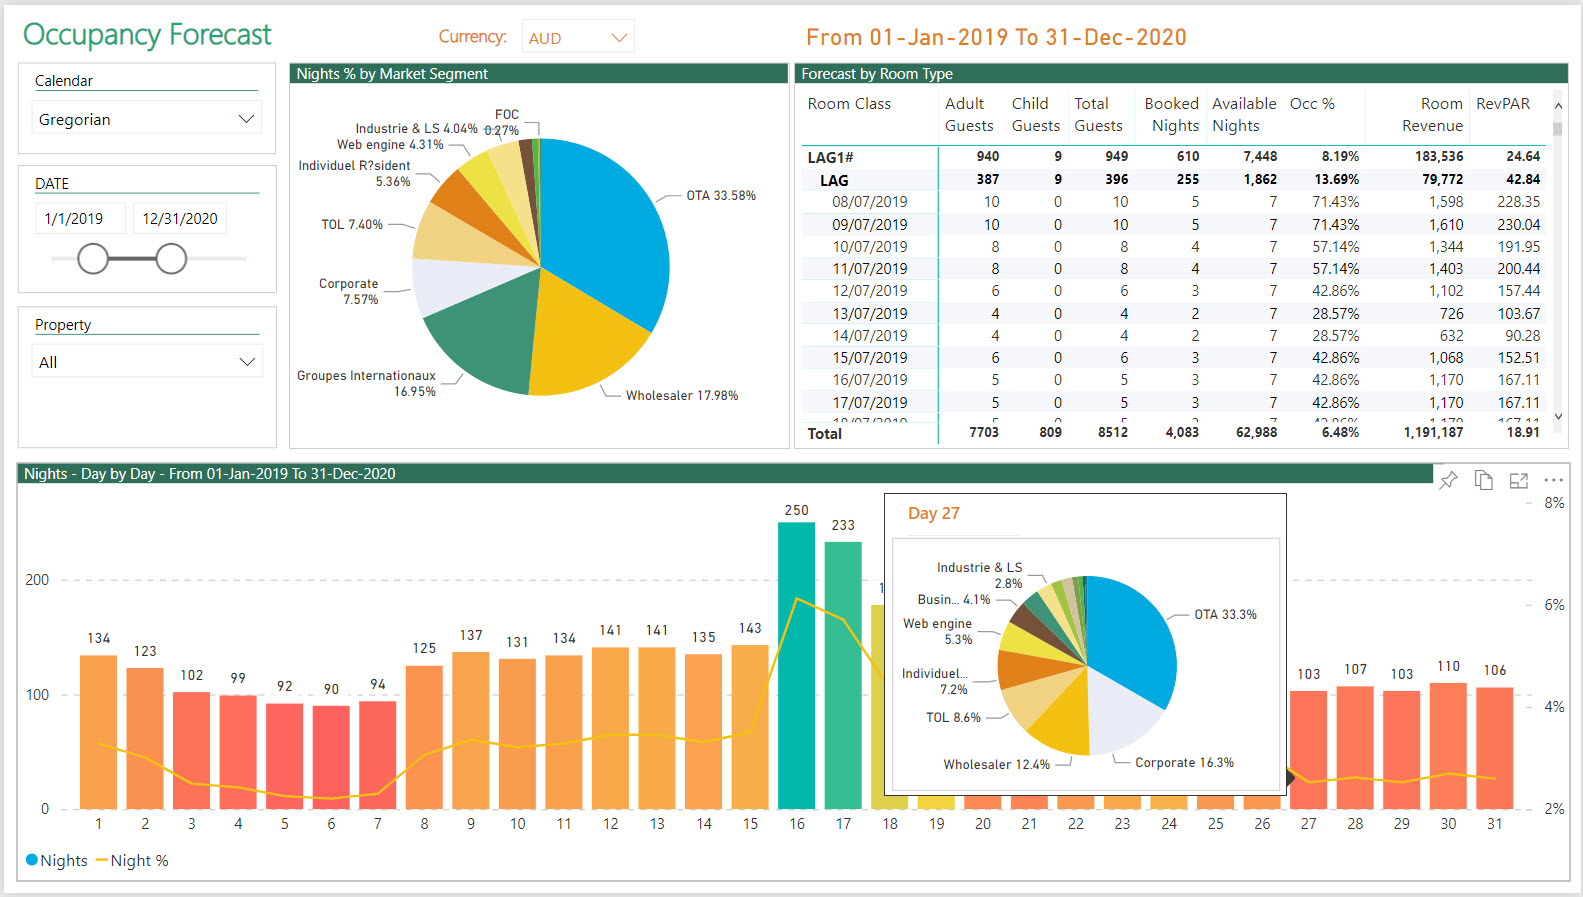Sort table by RevPAR column header
1583x897 pixels.
coord(1502,104)
